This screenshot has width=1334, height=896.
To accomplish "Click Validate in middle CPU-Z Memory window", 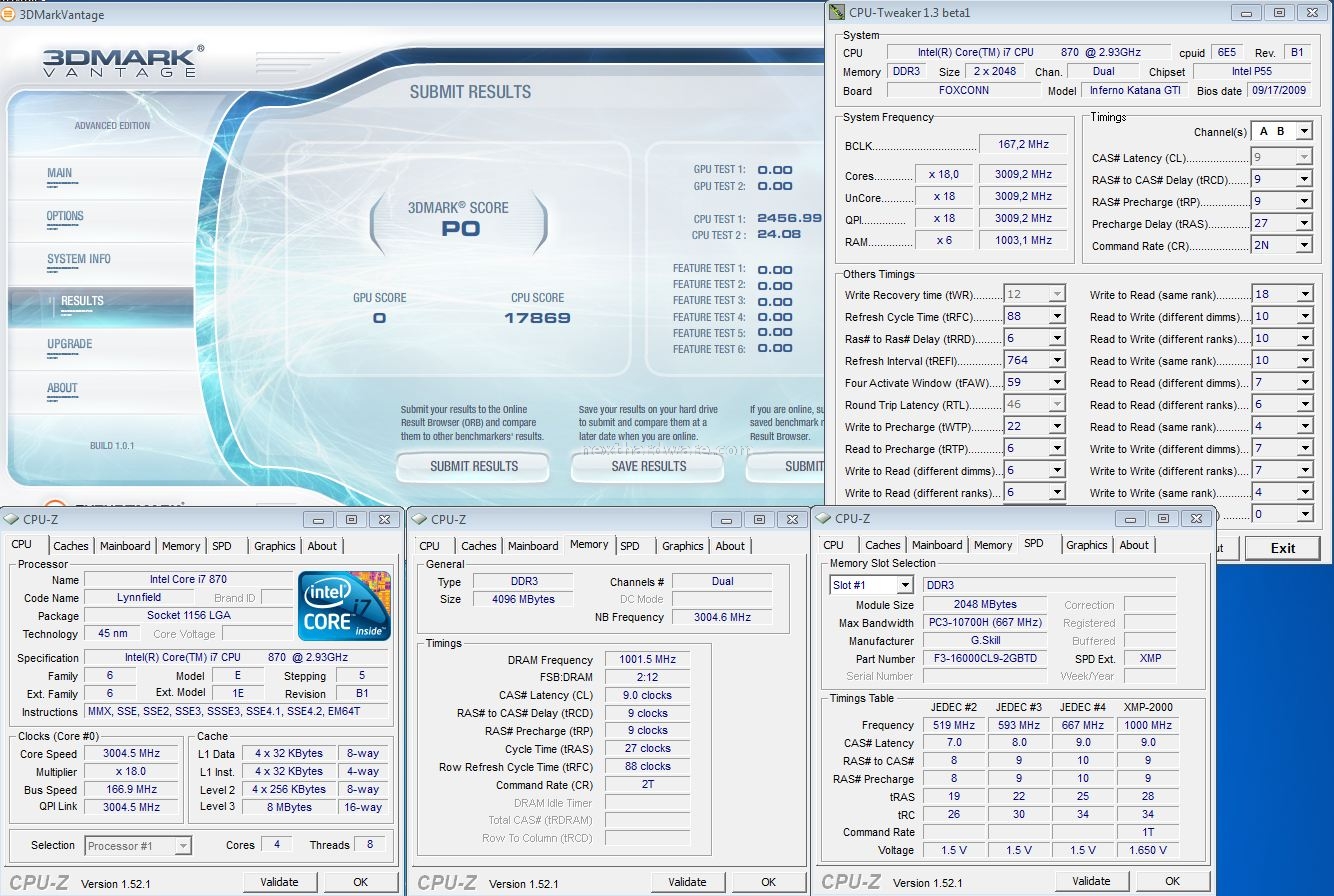I will [x=687, y=882].
